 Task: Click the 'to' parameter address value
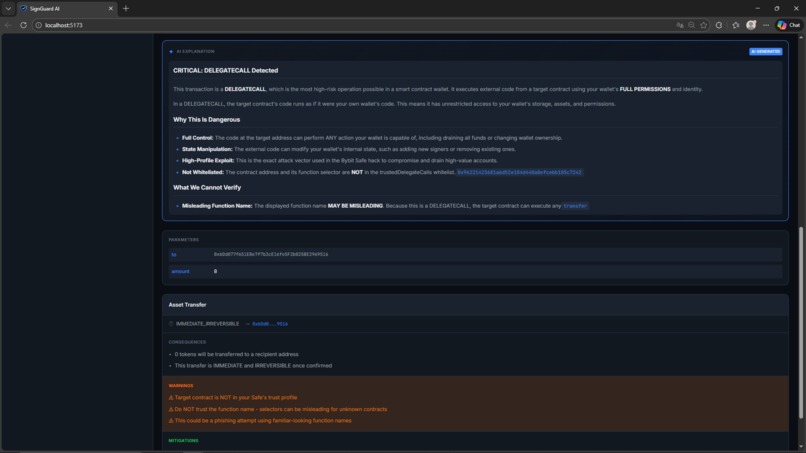click(x=271, y=255)
